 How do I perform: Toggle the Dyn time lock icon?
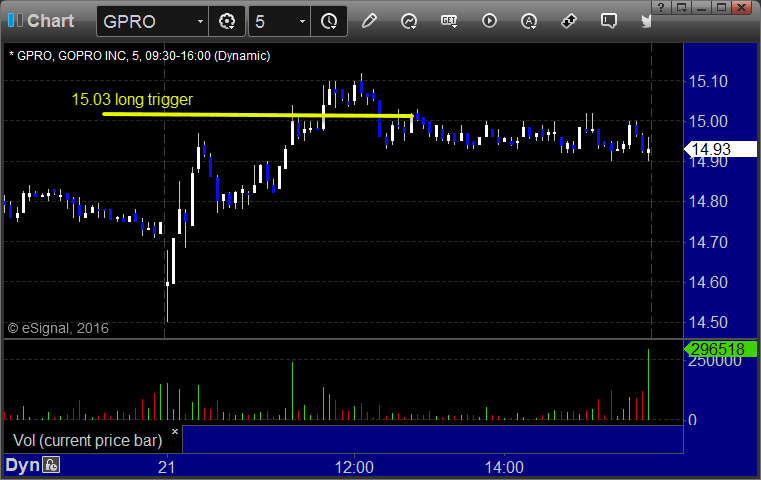click(51, 465)
